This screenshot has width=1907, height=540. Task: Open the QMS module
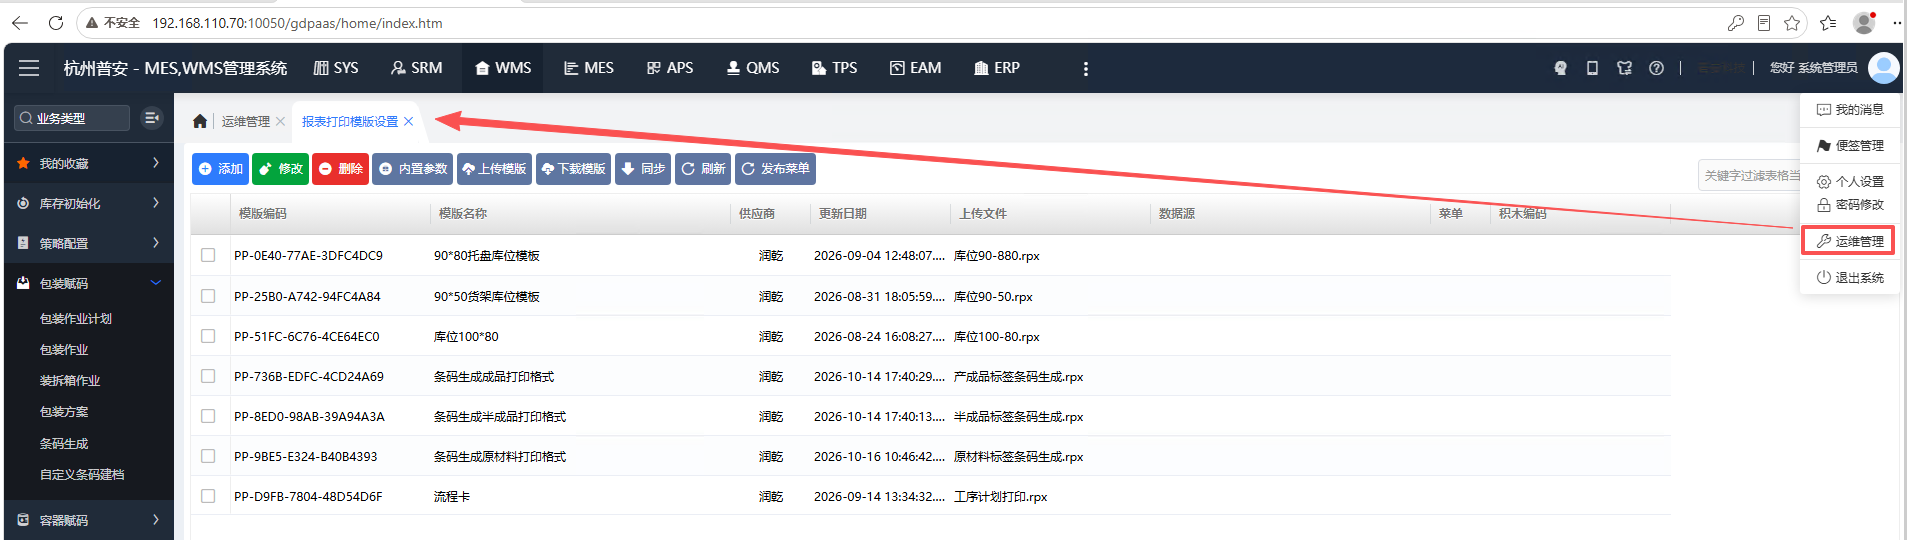click(753, 68)
